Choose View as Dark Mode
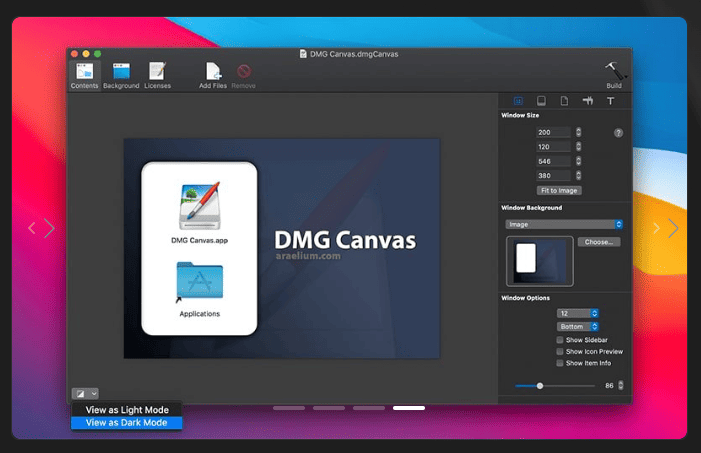Viewport: 701px width, 453px height. 127,423
